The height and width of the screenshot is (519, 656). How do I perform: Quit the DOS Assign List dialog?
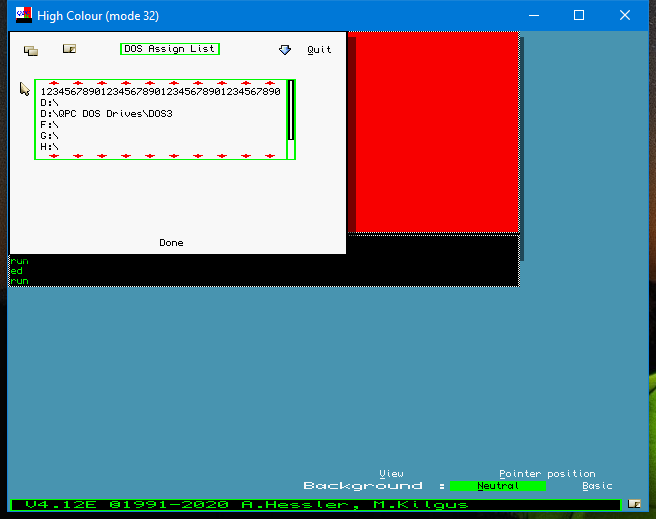319,50
